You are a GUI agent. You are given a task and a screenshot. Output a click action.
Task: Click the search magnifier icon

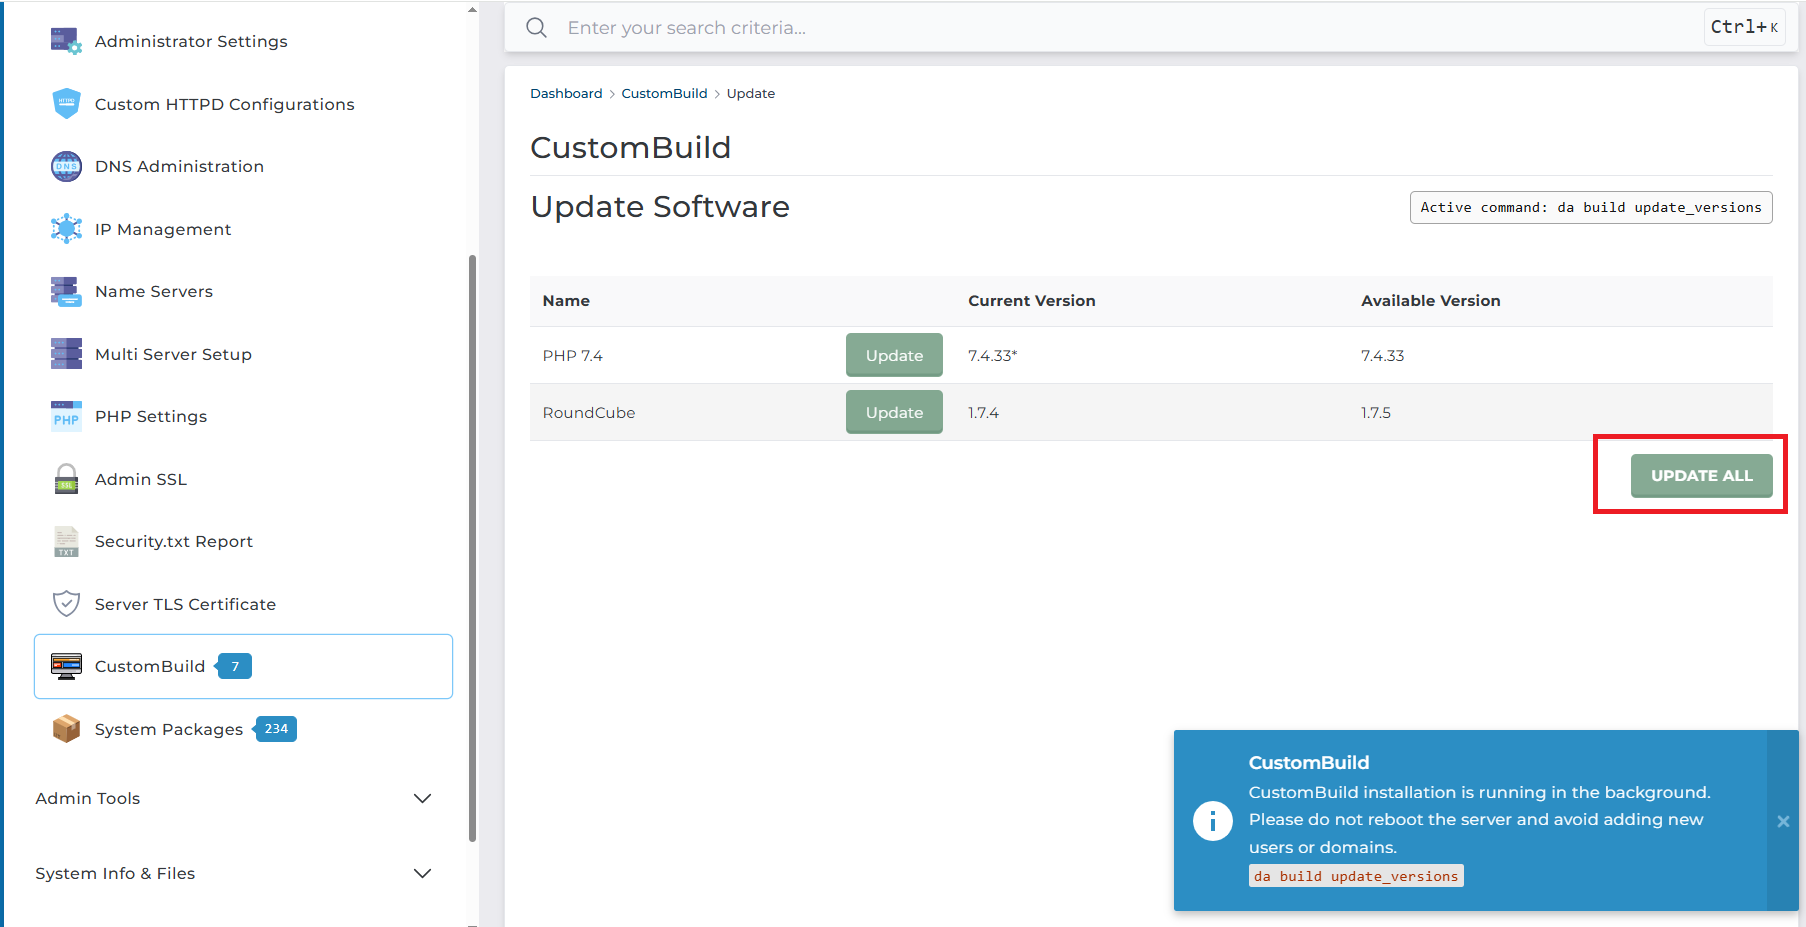[537, 28]
